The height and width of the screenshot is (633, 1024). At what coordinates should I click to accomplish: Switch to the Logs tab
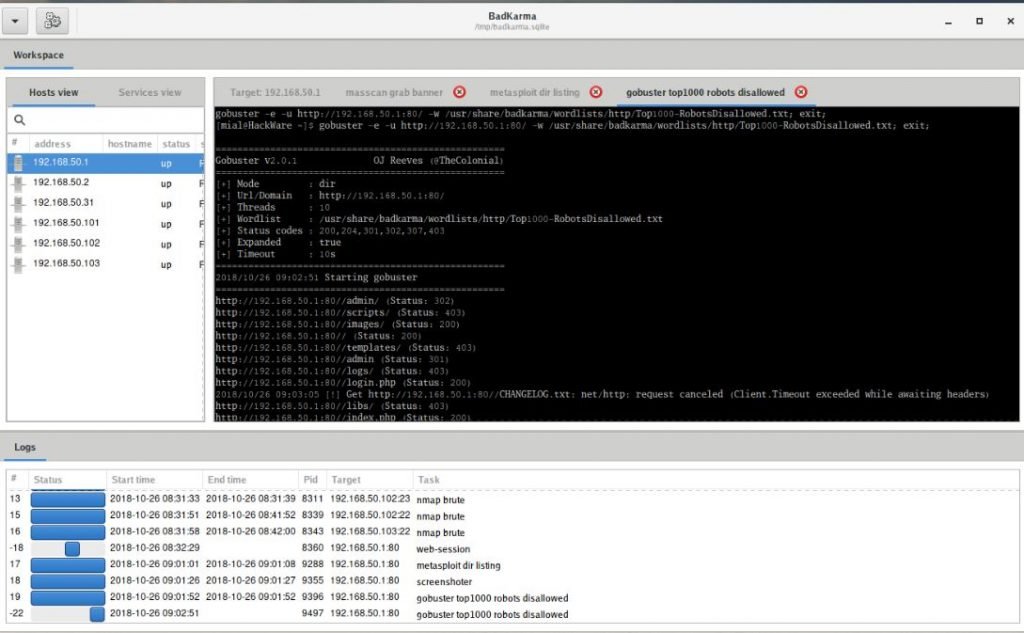[25, 447]
